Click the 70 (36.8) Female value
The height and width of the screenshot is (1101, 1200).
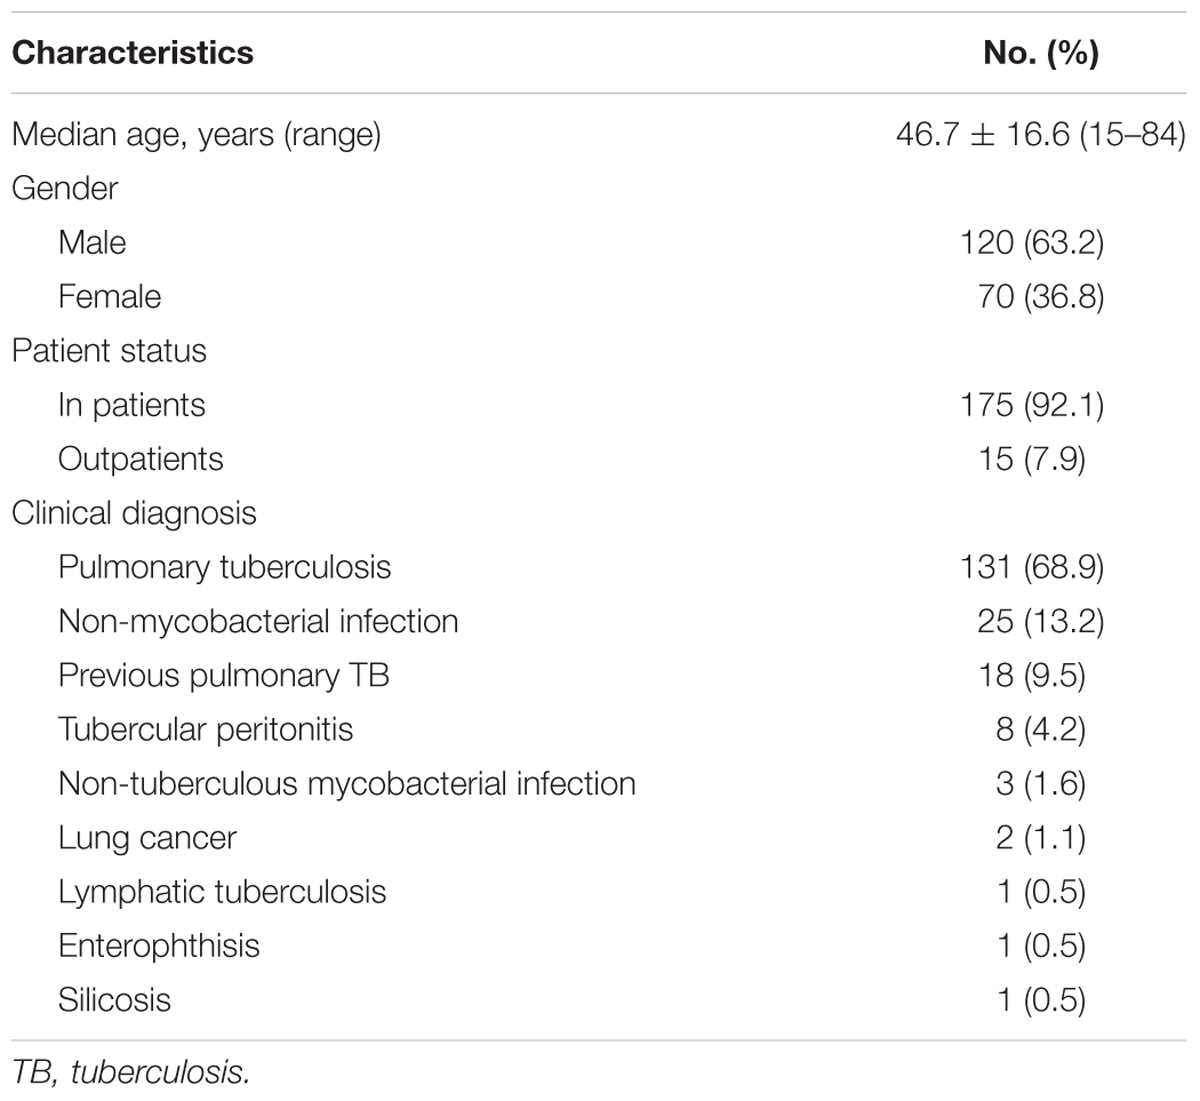tap(1041, 296)
